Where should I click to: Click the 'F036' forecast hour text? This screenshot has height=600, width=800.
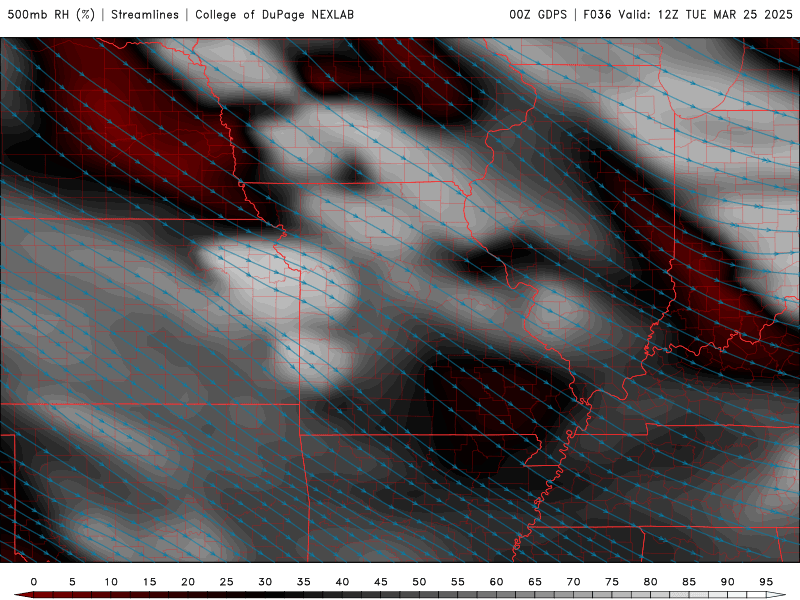pyautogui.click(x=597, y=15)
